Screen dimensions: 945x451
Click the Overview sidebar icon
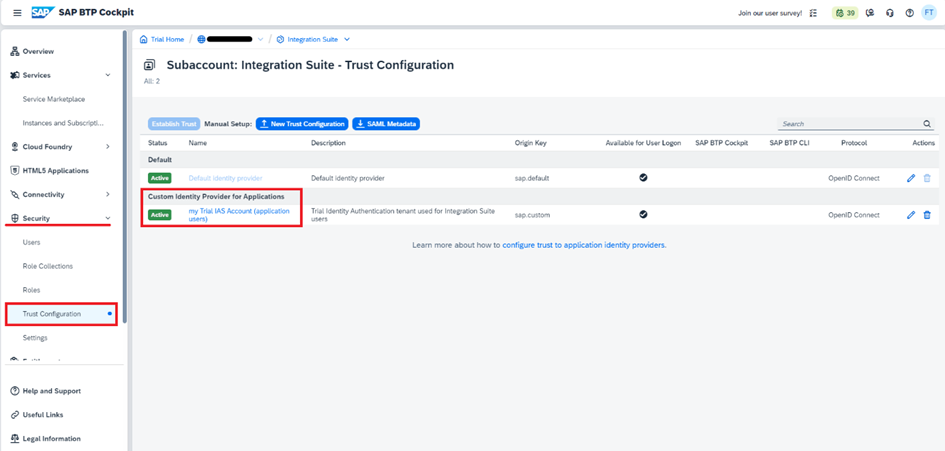[15, 51]
